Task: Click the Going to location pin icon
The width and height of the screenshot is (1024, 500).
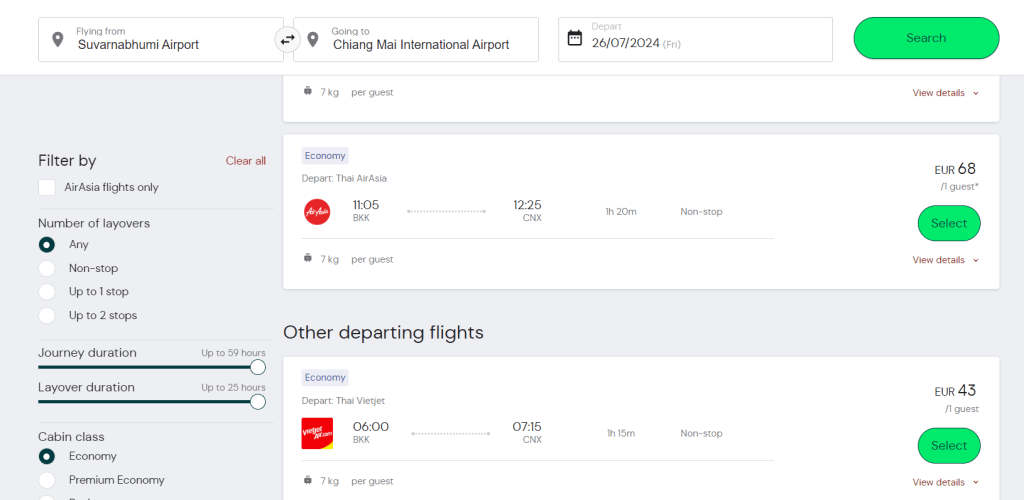Action: pyautogui.click(x=313, y=39)
